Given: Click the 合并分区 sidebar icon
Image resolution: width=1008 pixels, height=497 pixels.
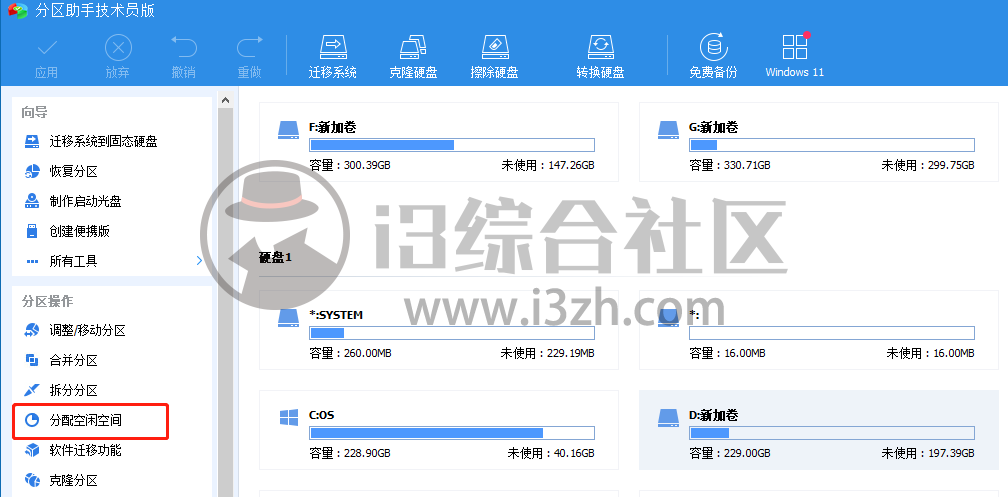Looking at the screenshot, I should tap(32, 360).
